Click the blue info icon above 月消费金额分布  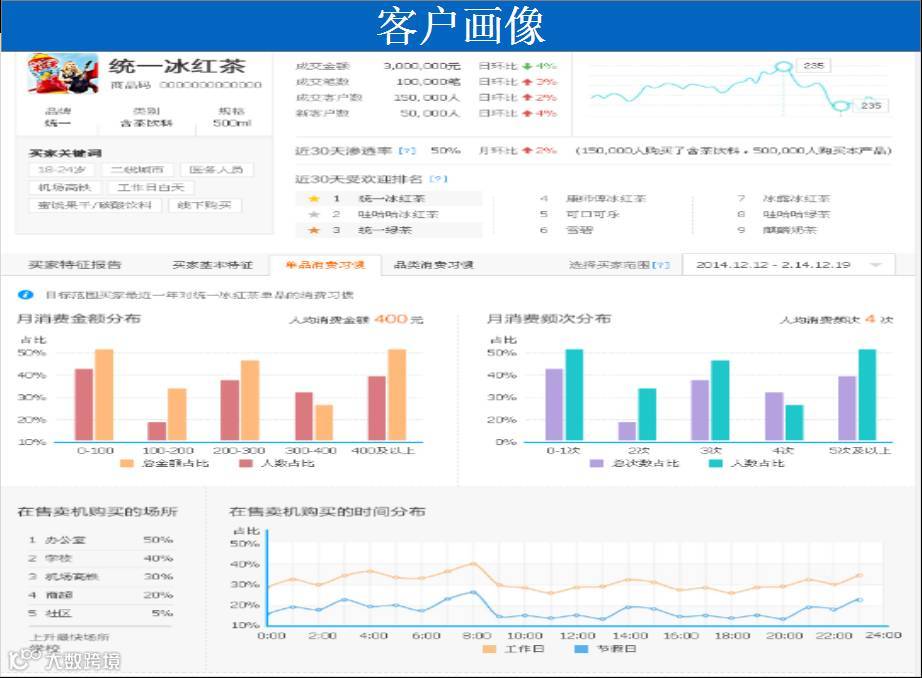(x=25, y=295)
